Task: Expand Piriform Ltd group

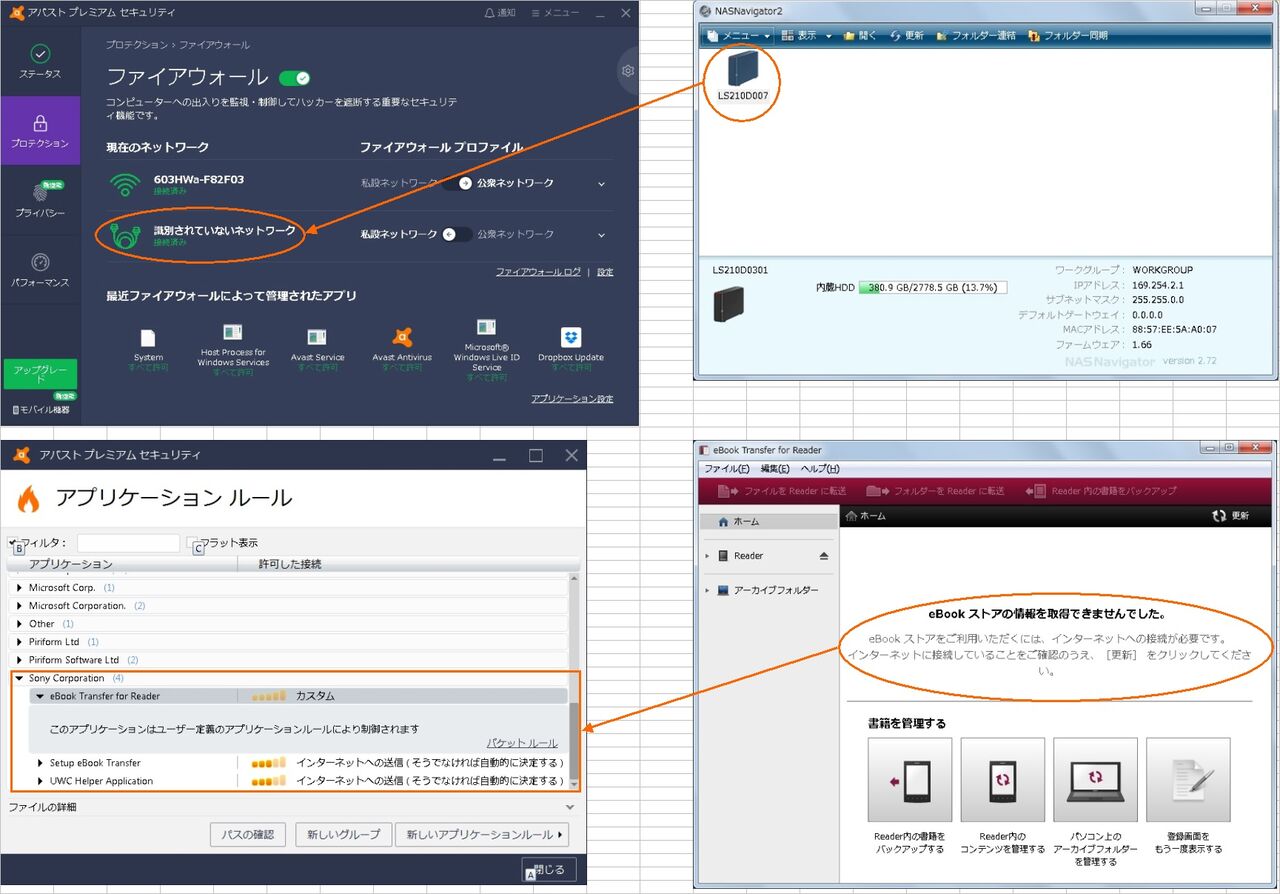Action: tap(19, 642)
